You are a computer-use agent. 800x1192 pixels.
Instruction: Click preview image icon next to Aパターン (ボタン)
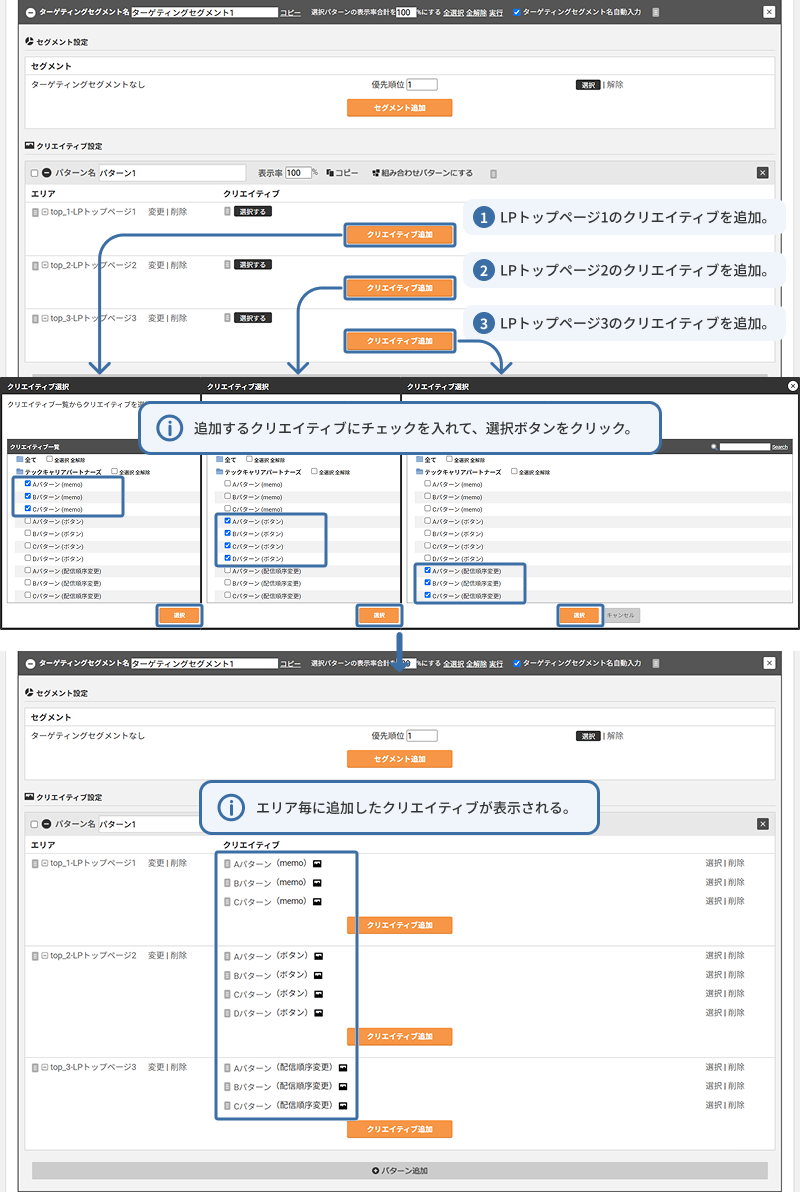pyautogui.click(x=319, y=956)
